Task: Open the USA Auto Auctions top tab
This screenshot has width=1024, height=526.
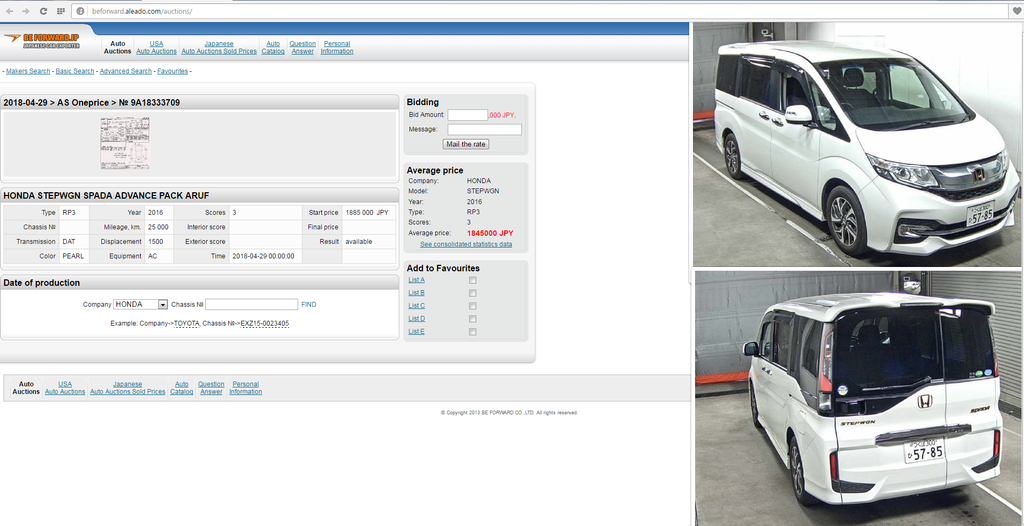Action: [156, 47]
